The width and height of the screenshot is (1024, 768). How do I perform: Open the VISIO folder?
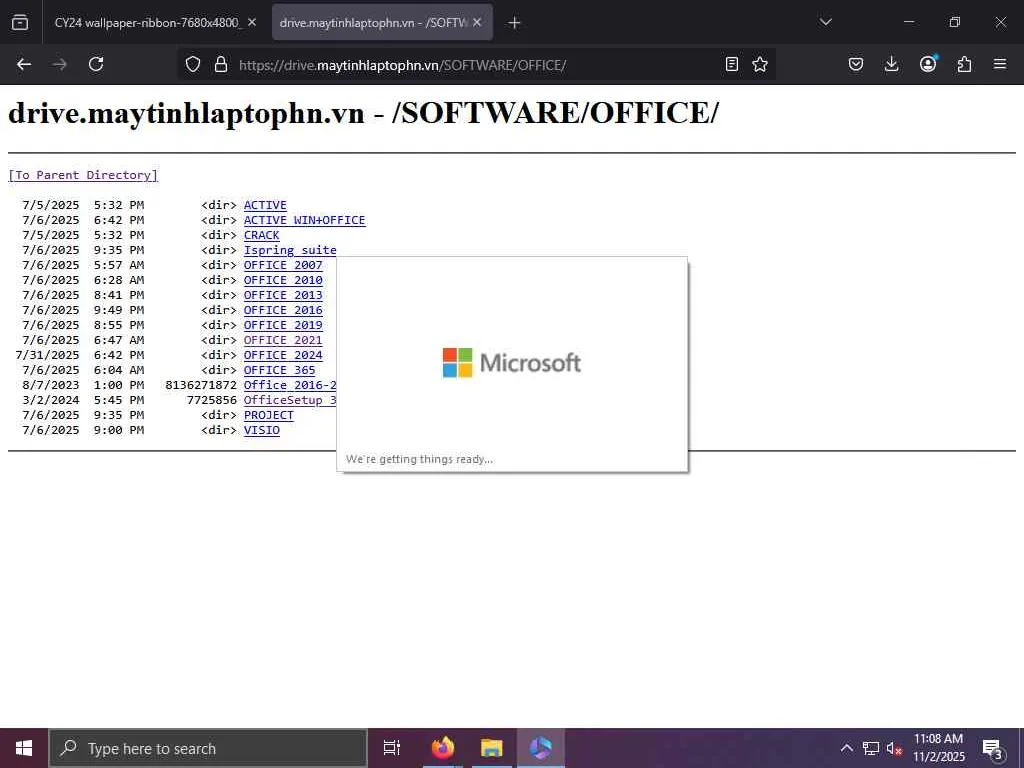tap(261, 430)
